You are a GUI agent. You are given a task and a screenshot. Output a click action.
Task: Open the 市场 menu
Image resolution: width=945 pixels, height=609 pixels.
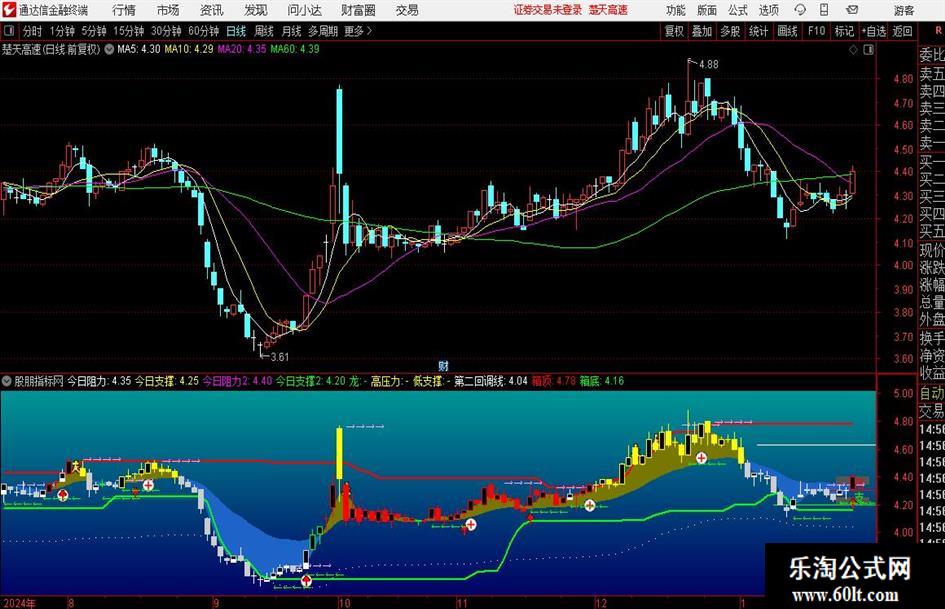(x=168, y=10)
